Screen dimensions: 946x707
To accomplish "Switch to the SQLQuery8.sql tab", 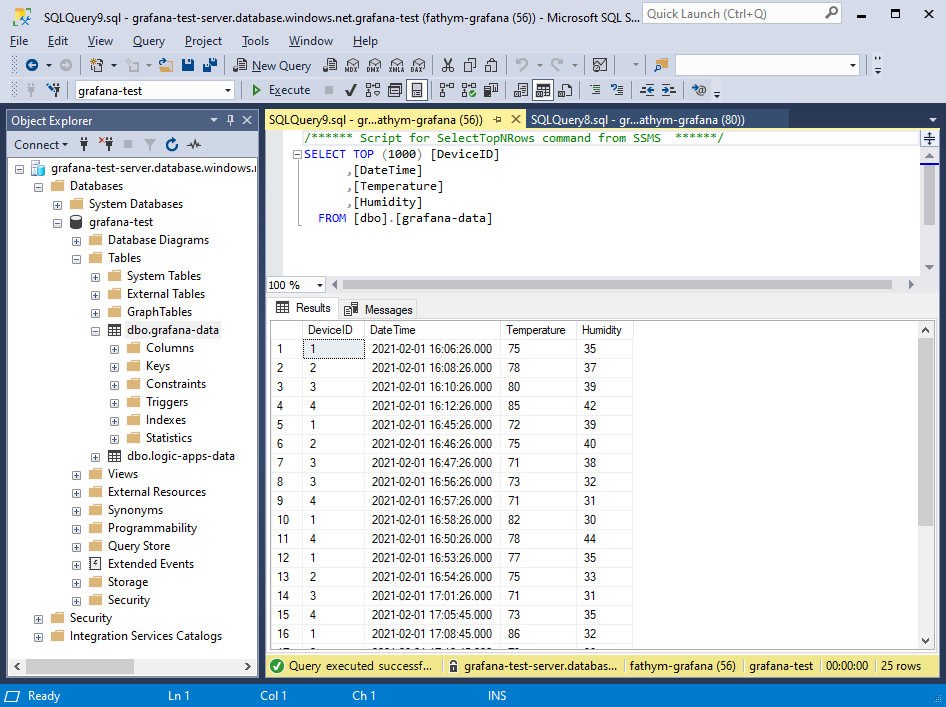I will click(x=637, y=119).
